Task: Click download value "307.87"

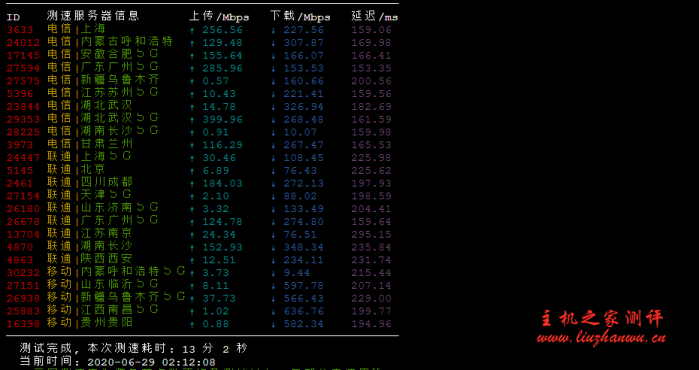Action: (304, 43)
